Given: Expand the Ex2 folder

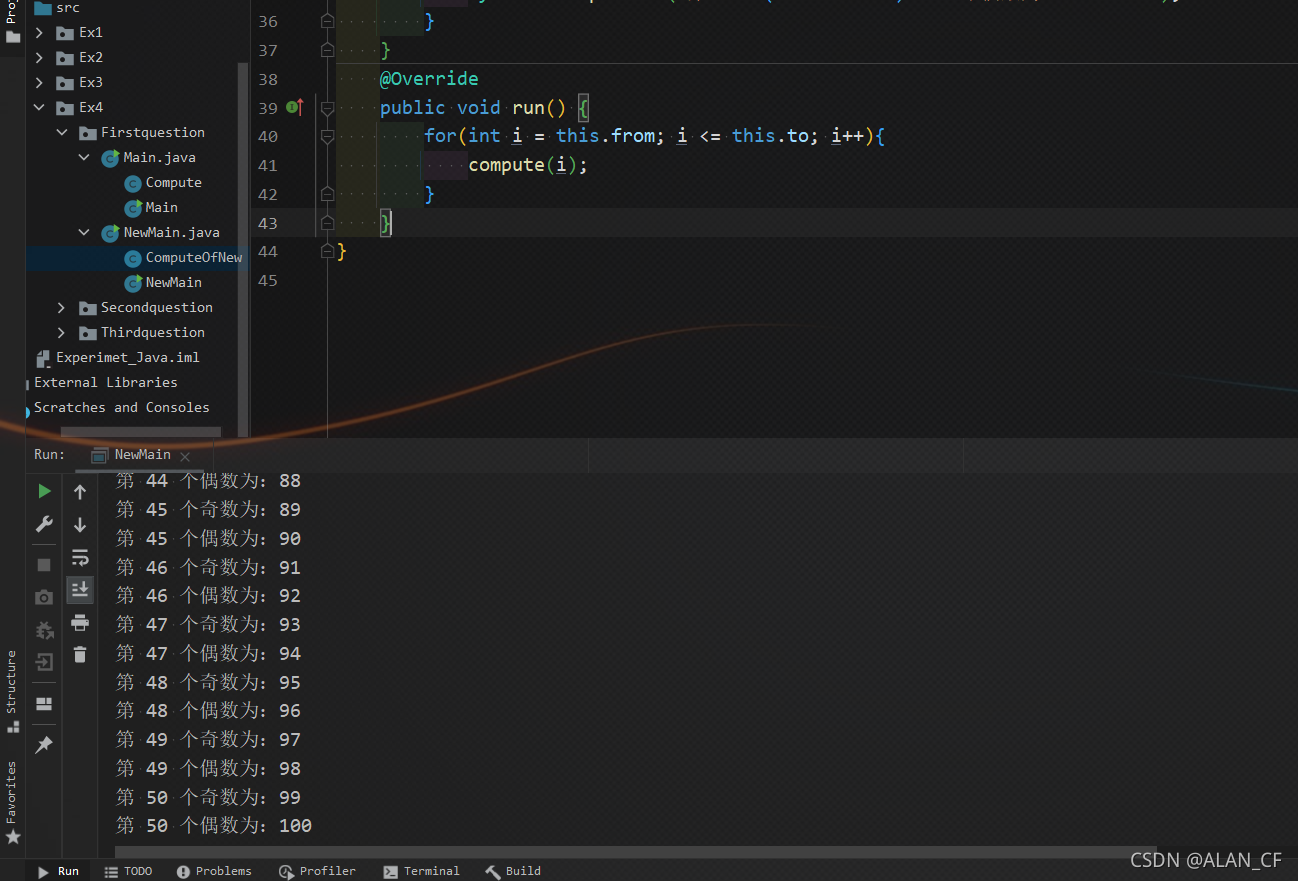Looking at the screenshot, I should 39,58.
